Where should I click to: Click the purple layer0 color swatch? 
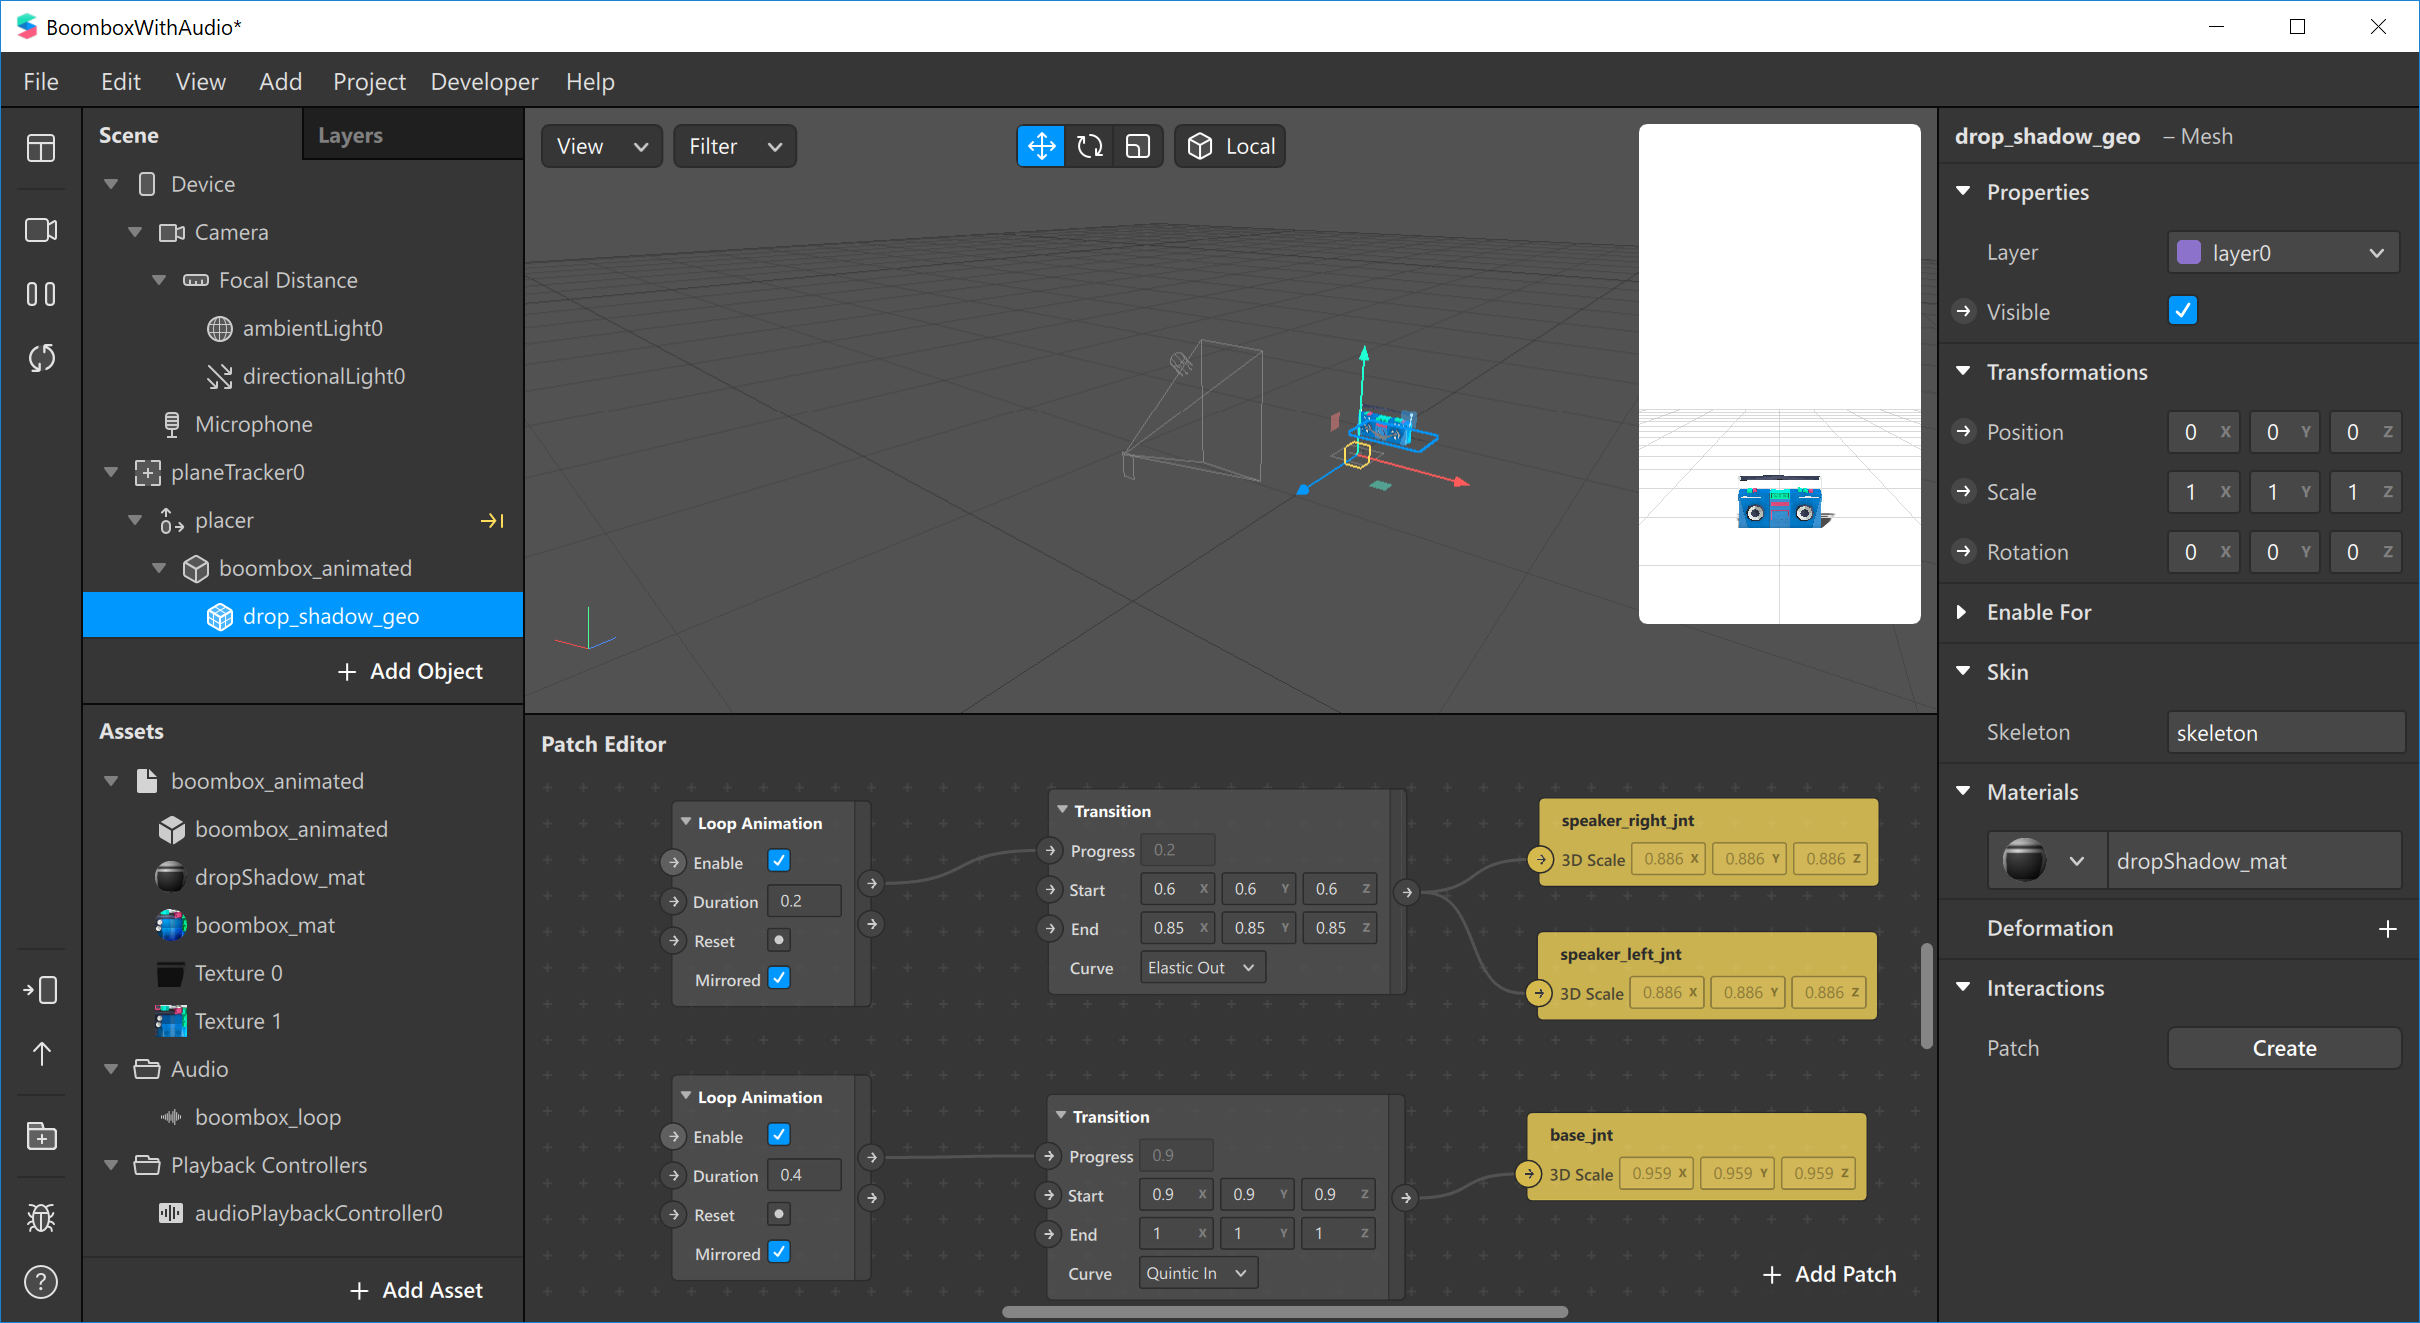pos(2189,253)
